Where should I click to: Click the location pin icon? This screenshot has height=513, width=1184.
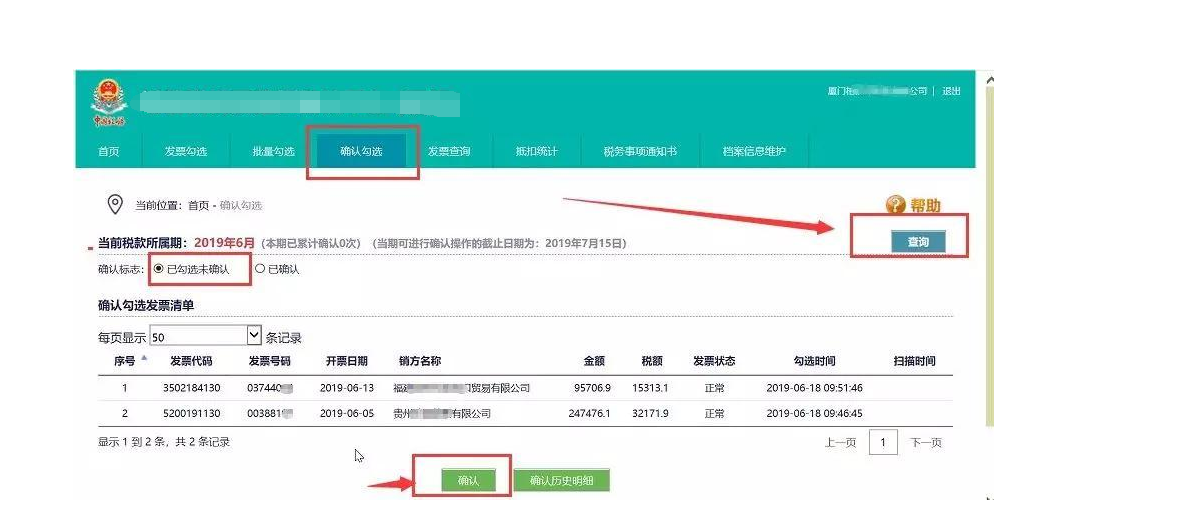(115, 205)
